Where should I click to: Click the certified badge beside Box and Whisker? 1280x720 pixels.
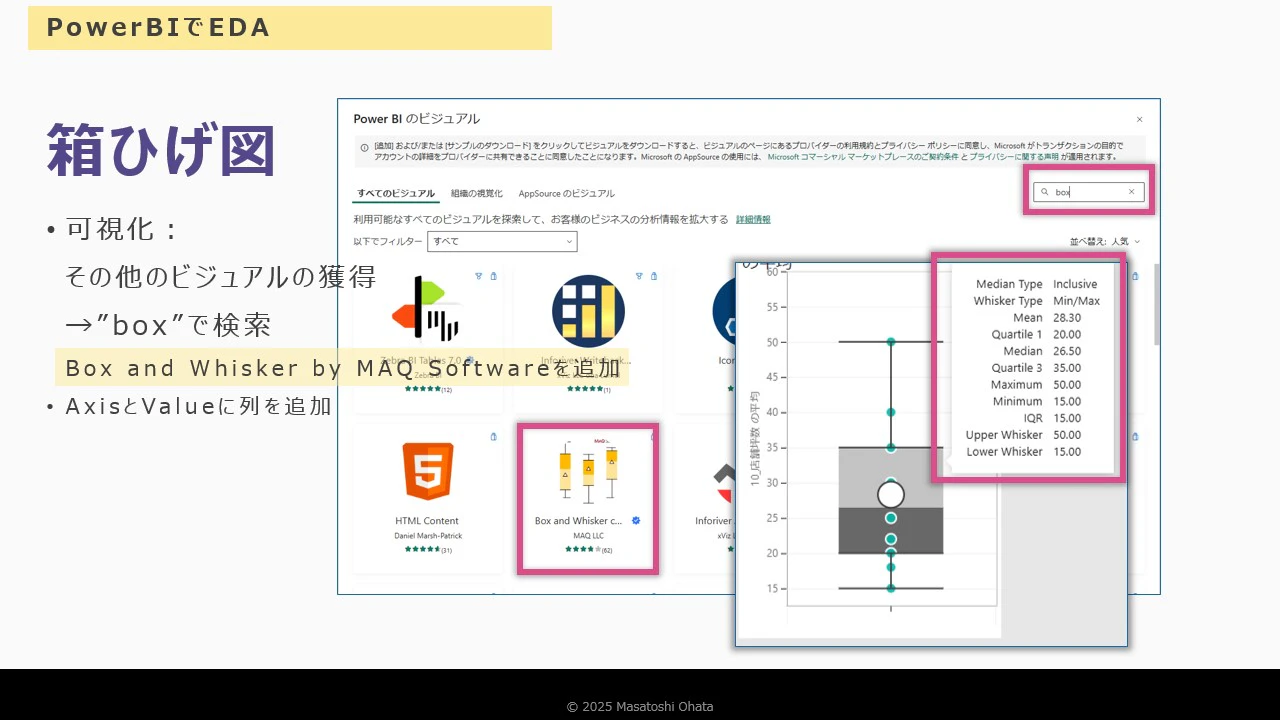pyautogui.click(x=636, y=521)
